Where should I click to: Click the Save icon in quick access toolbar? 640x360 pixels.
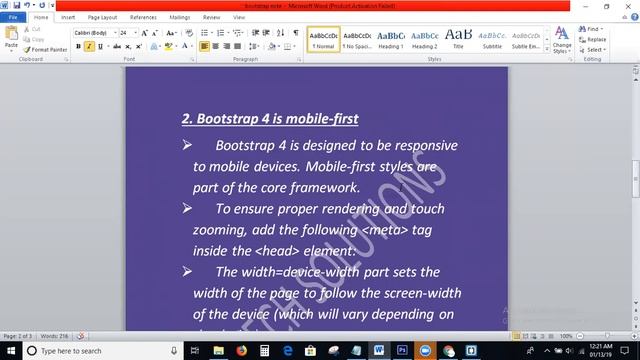click(17, 6)
